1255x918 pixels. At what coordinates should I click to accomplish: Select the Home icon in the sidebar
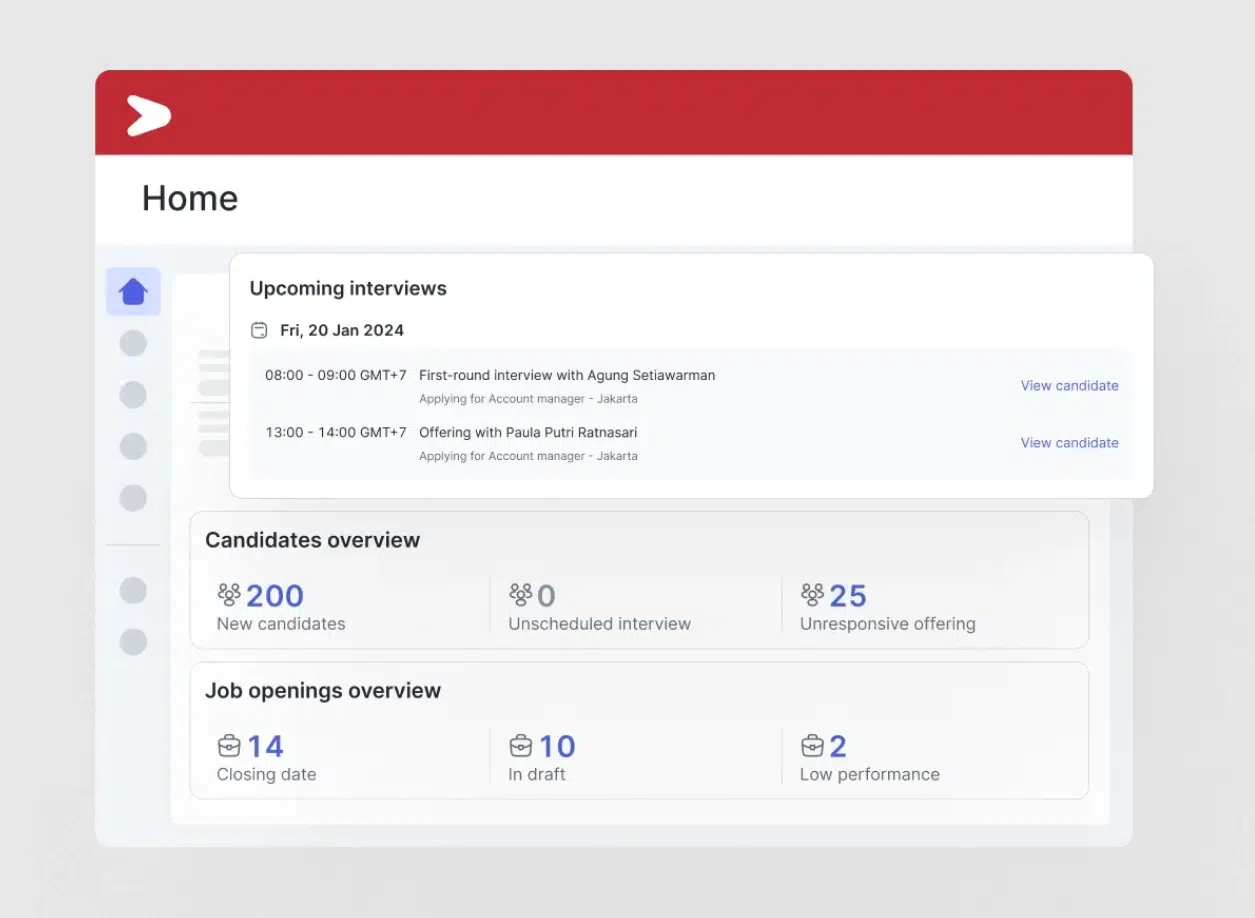[x=133, y=292]
